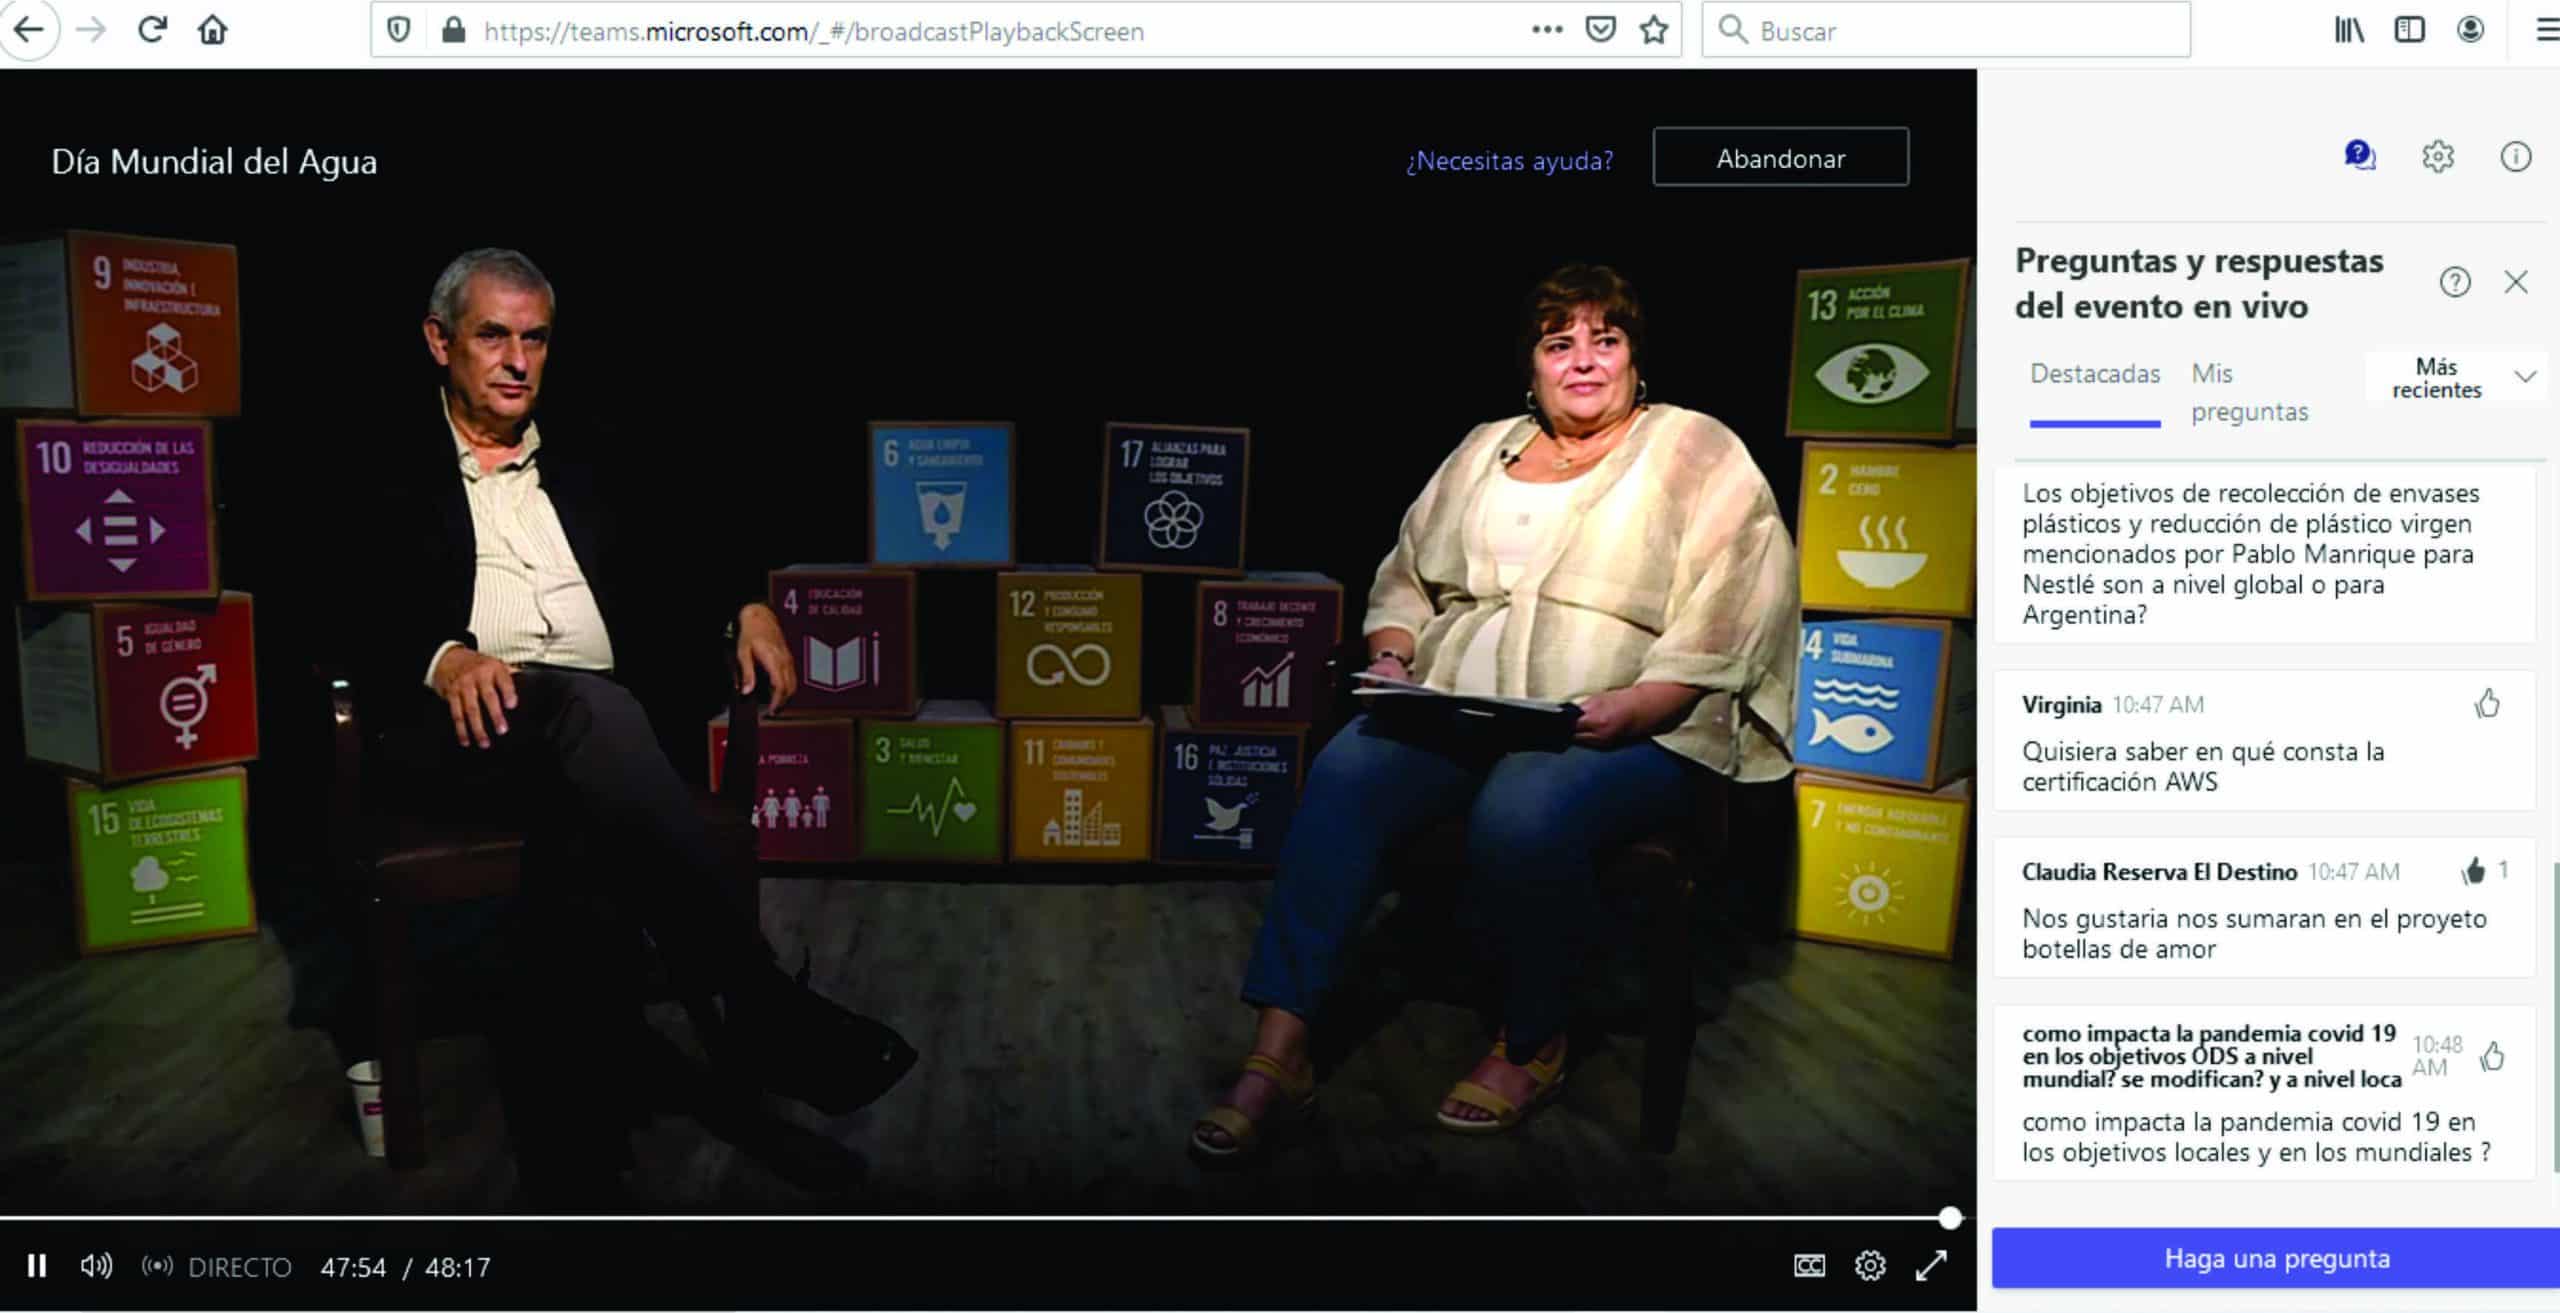Switch to the Mis preguntas tab

click(x=2250, y=392)
